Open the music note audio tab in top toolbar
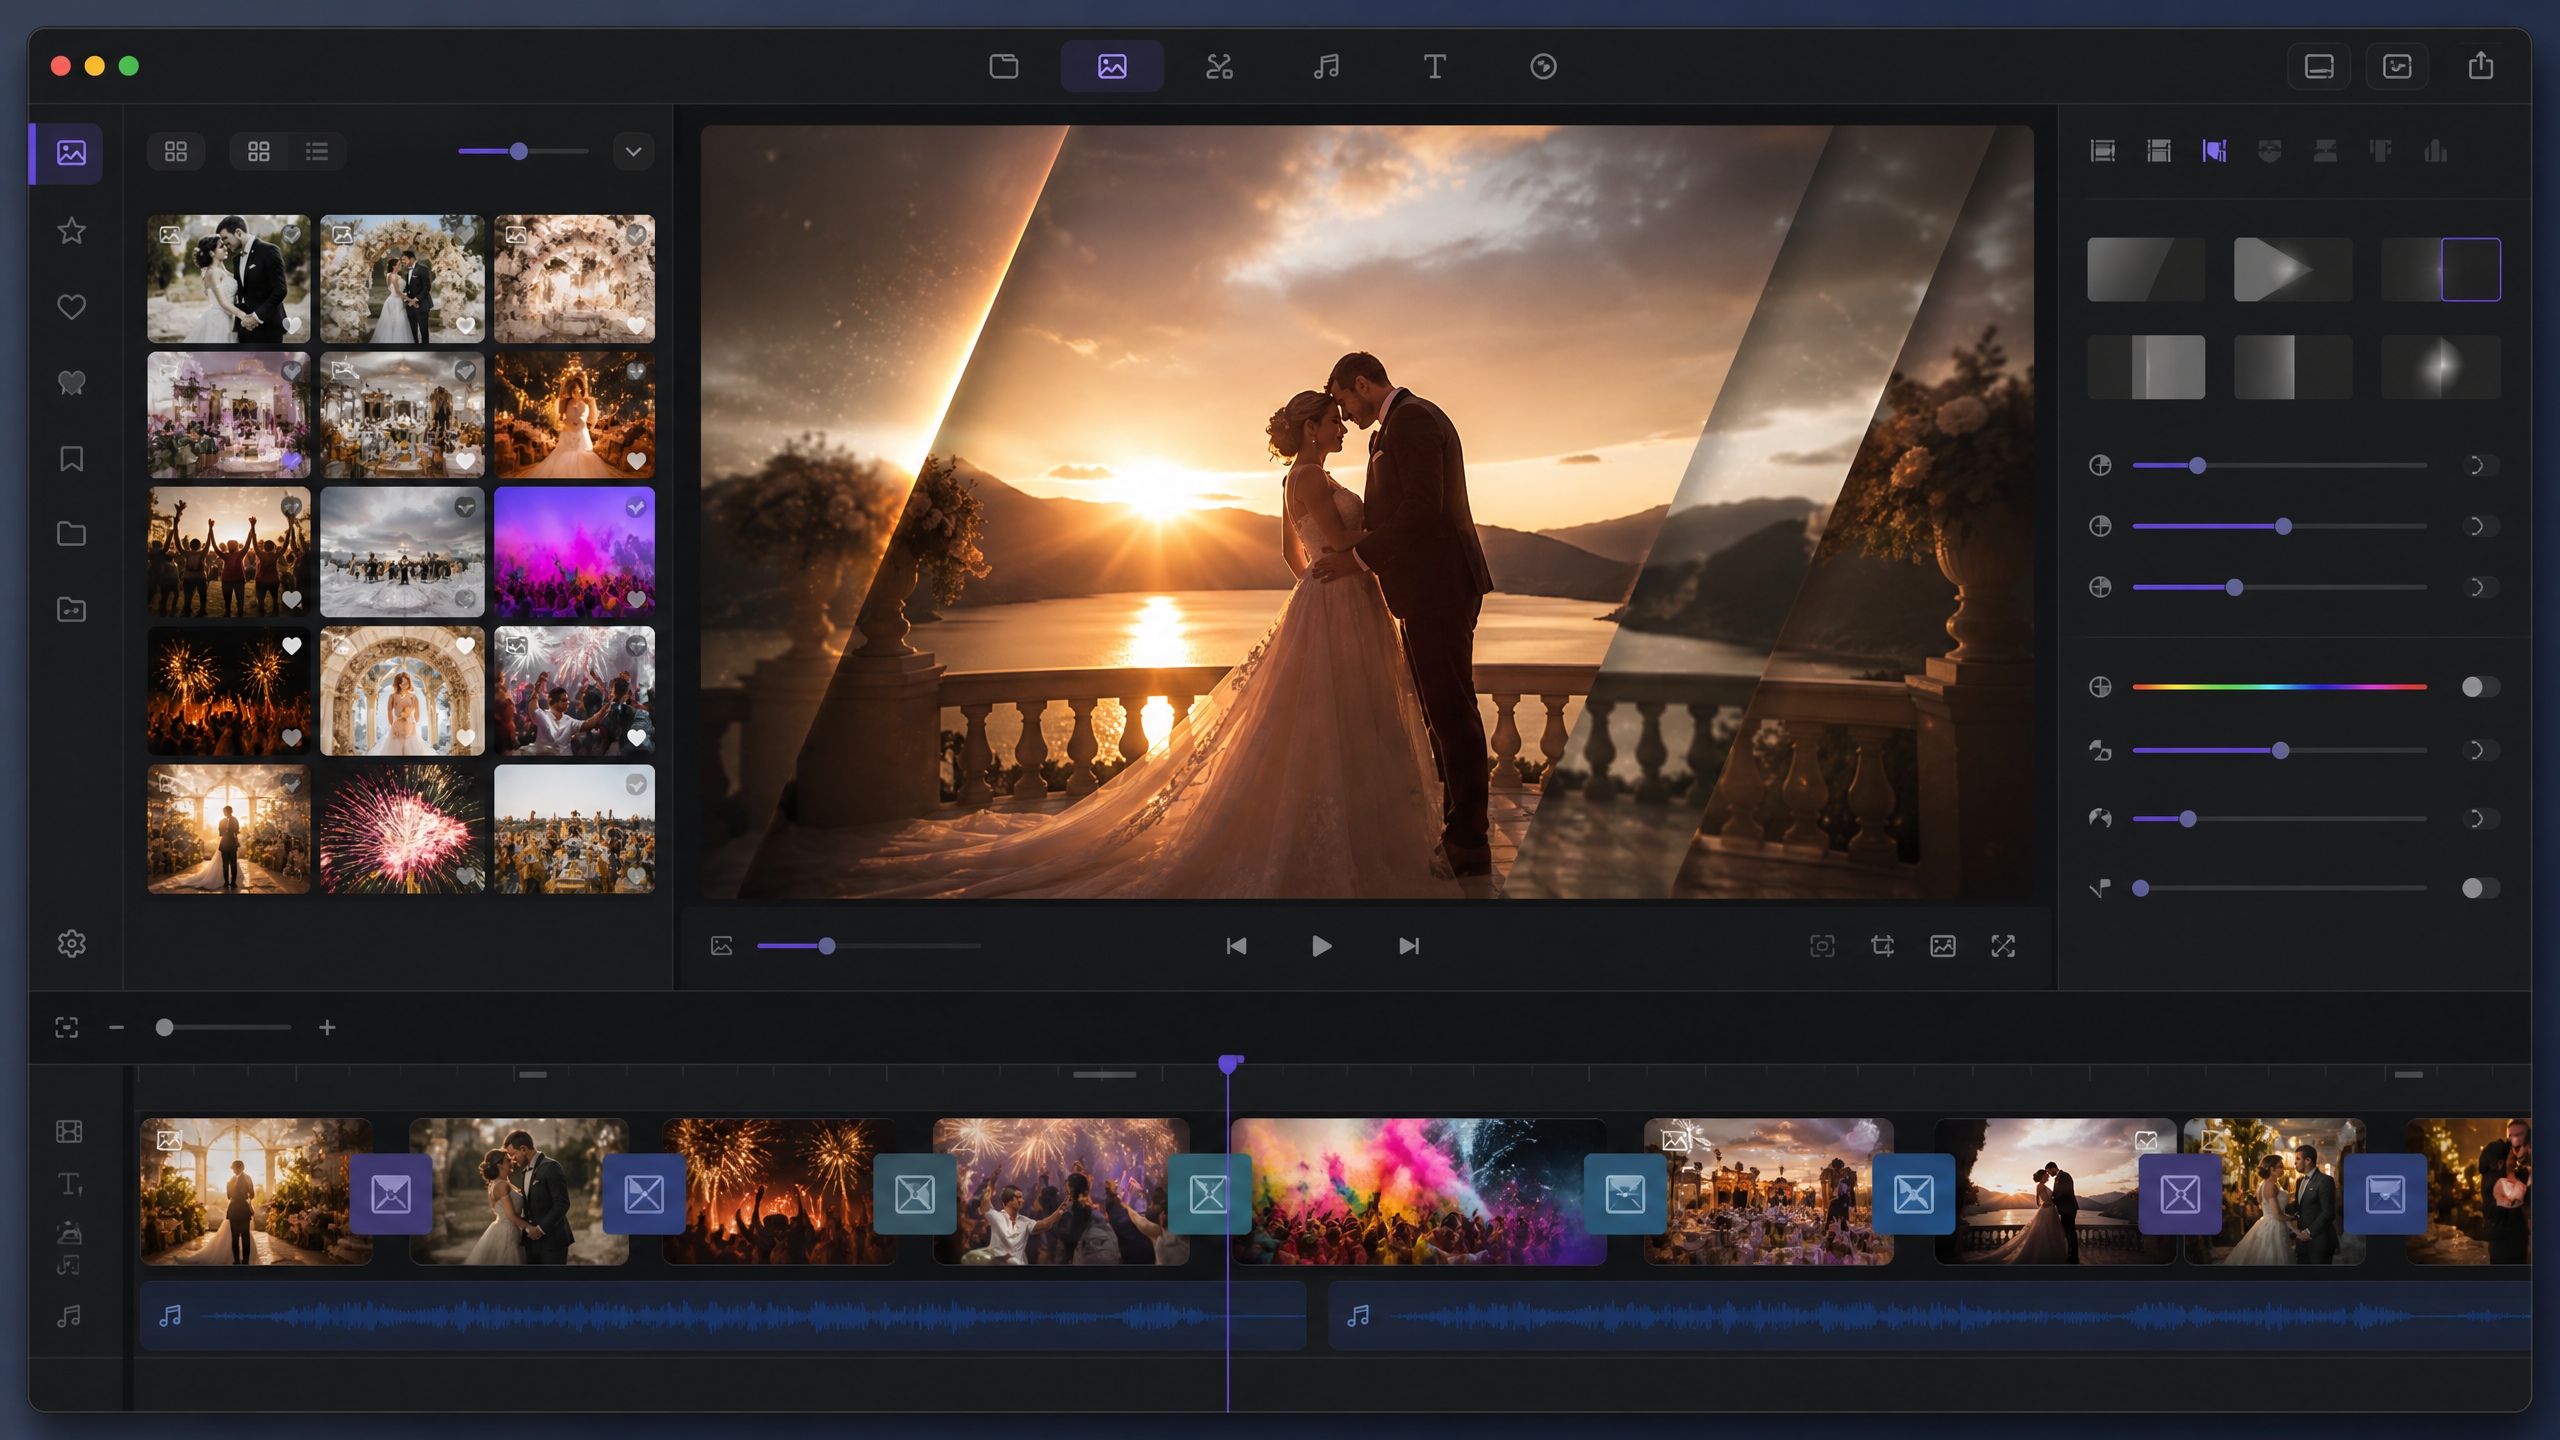This screenshot has height=1440, width=2560. (1326, 67)
